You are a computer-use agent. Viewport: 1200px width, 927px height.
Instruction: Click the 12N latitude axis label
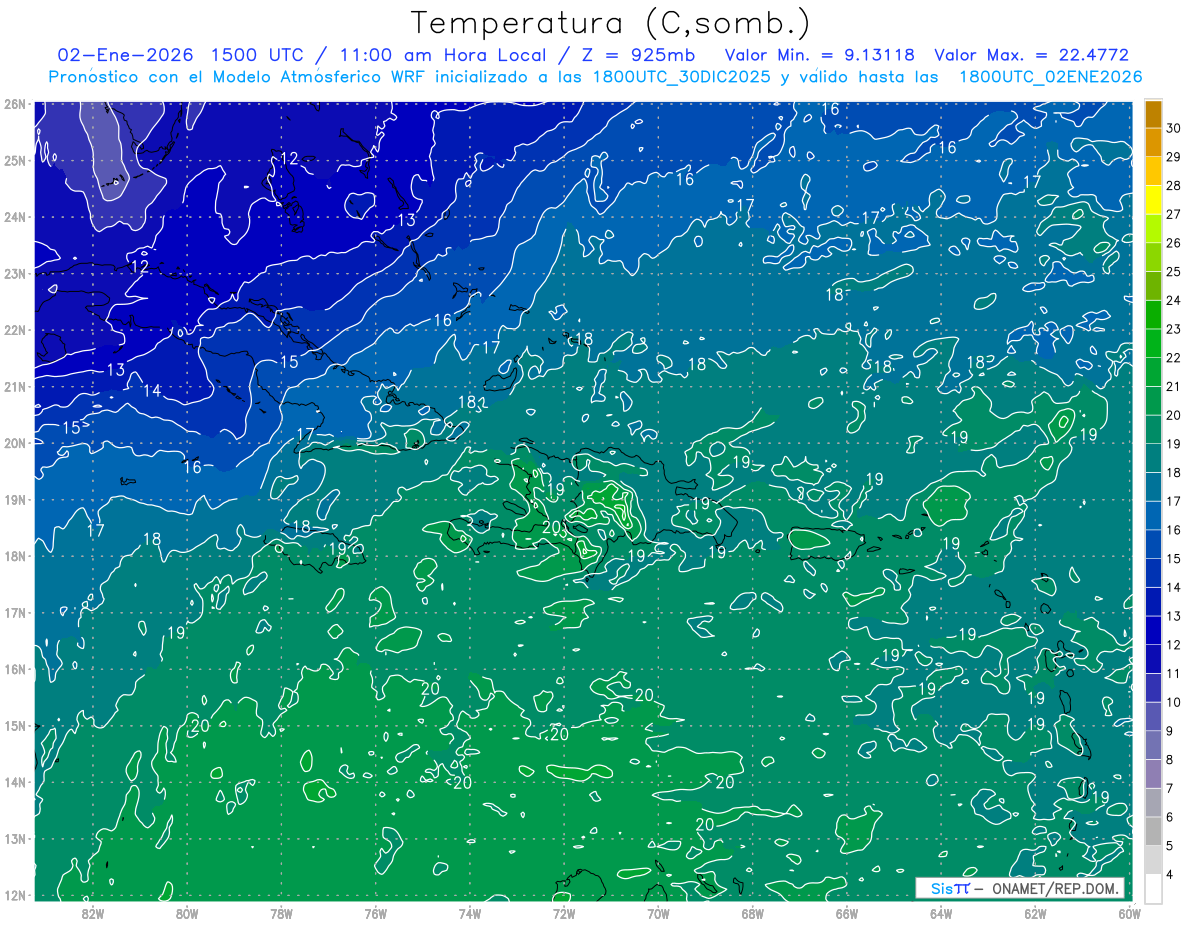15,895
